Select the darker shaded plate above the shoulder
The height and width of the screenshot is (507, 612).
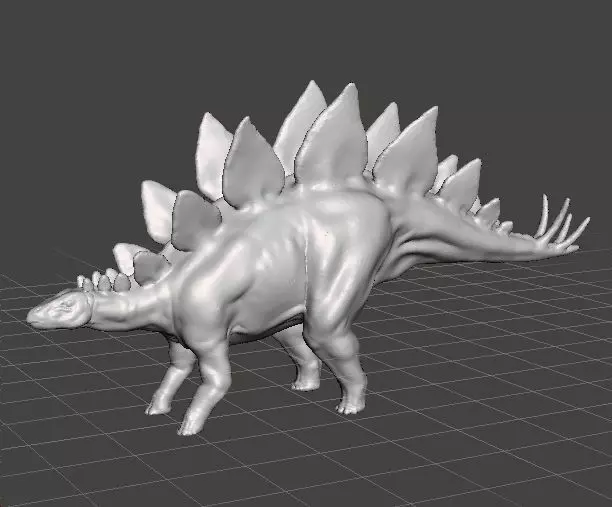(196, 221)
